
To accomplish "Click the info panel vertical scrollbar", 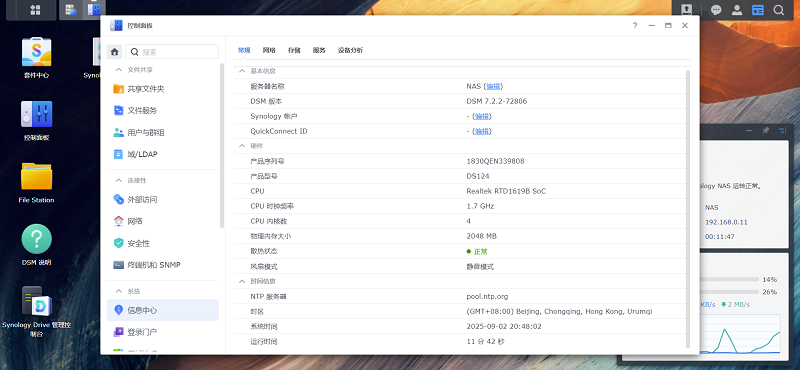I will point(688,209).
